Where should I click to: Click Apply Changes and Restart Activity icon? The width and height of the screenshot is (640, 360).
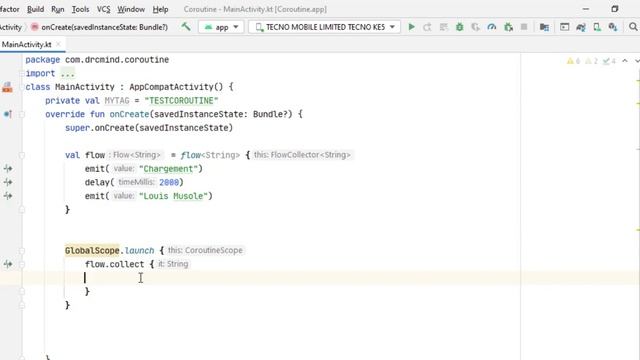427,27
